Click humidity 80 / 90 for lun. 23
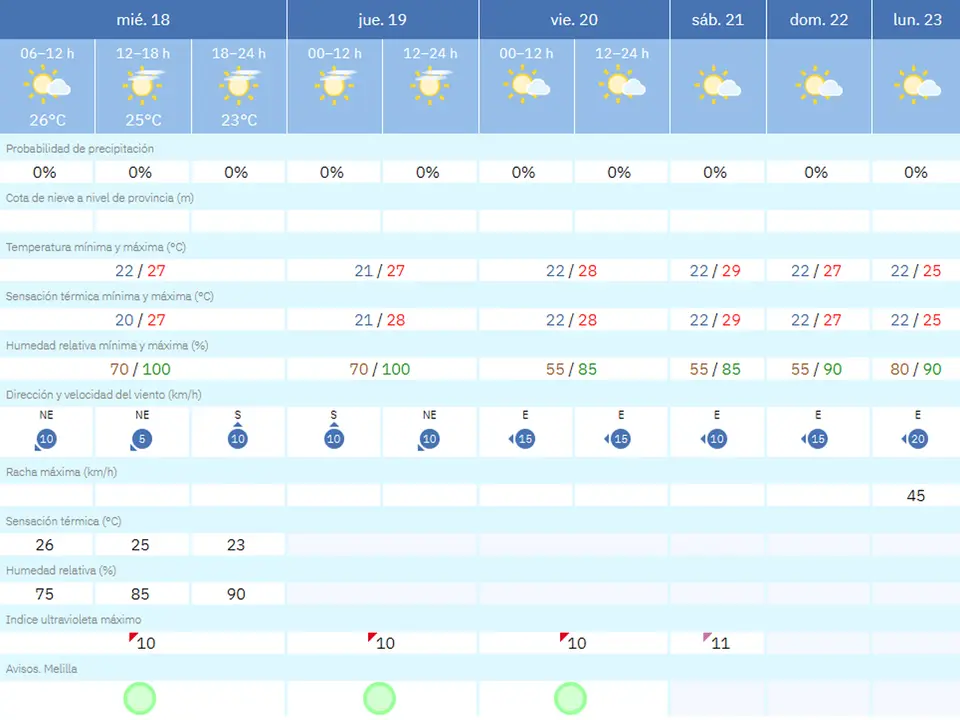This screenshot has width=960, height=720. tap(916, 369)
